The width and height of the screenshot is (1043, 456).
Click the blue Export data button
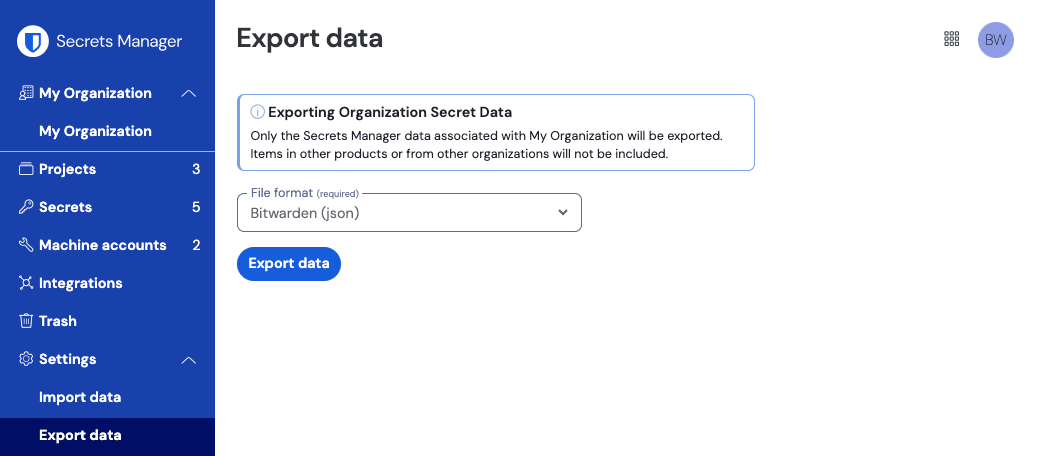pos(288,263)
